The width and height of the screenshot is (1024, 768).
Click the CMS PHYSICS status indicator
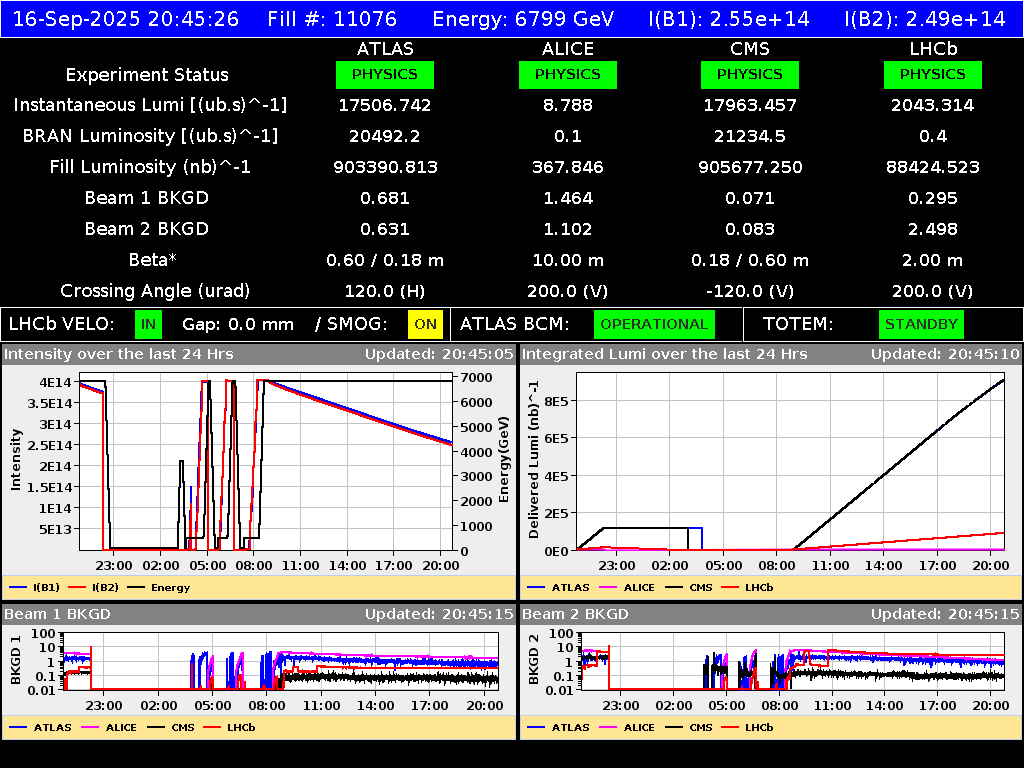click(750, 74)
